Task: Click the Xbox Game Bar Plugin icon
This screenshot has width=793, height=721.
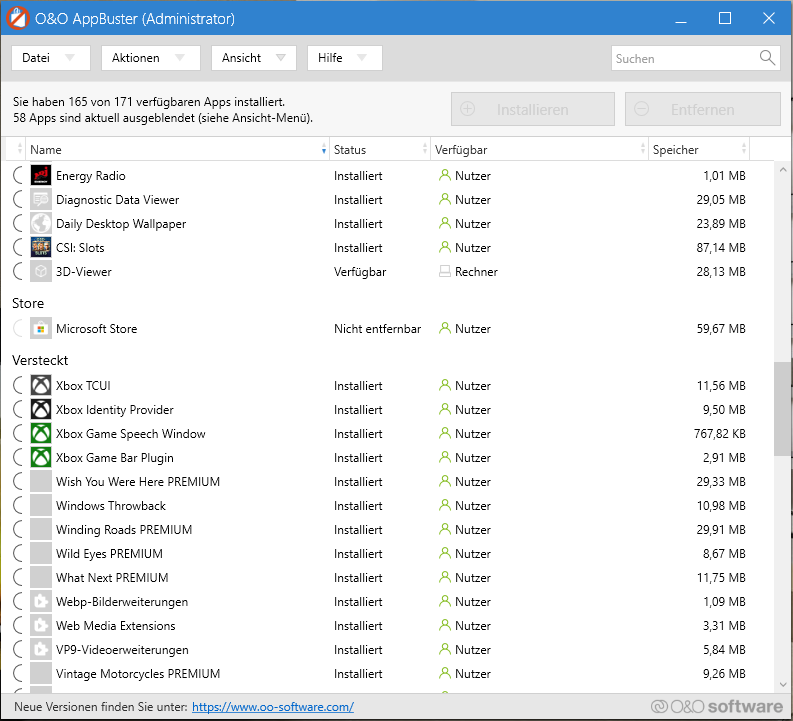Action: coord(41,458)
